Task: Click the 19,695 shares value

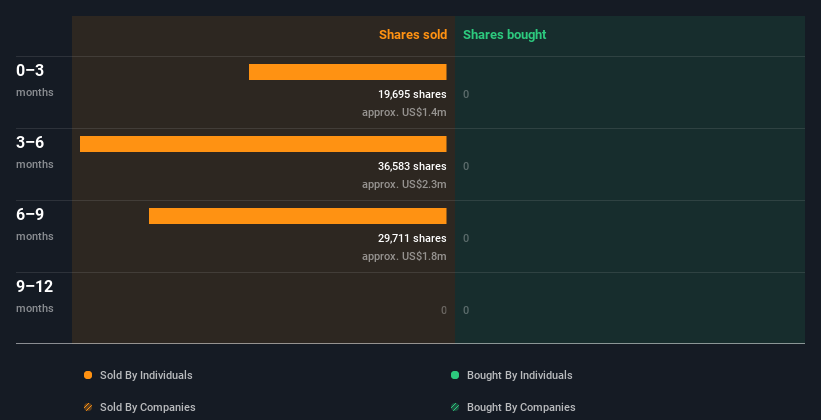Action: [x=412, y=94]
